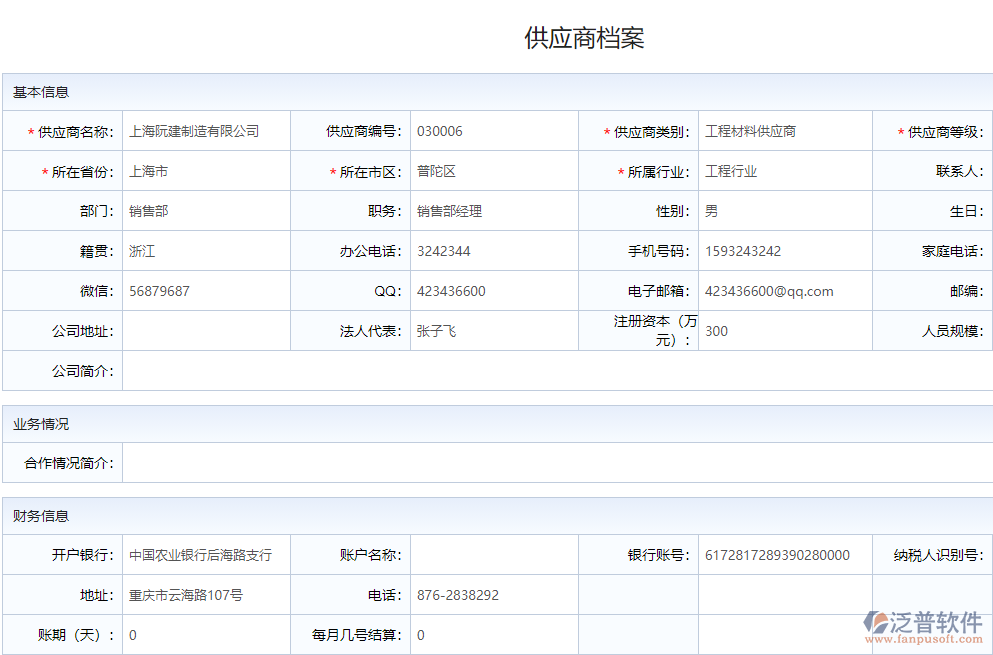Click the empty 公司简介 text area
The width and height of the screenshot is (993, 655).
(556, 371)
